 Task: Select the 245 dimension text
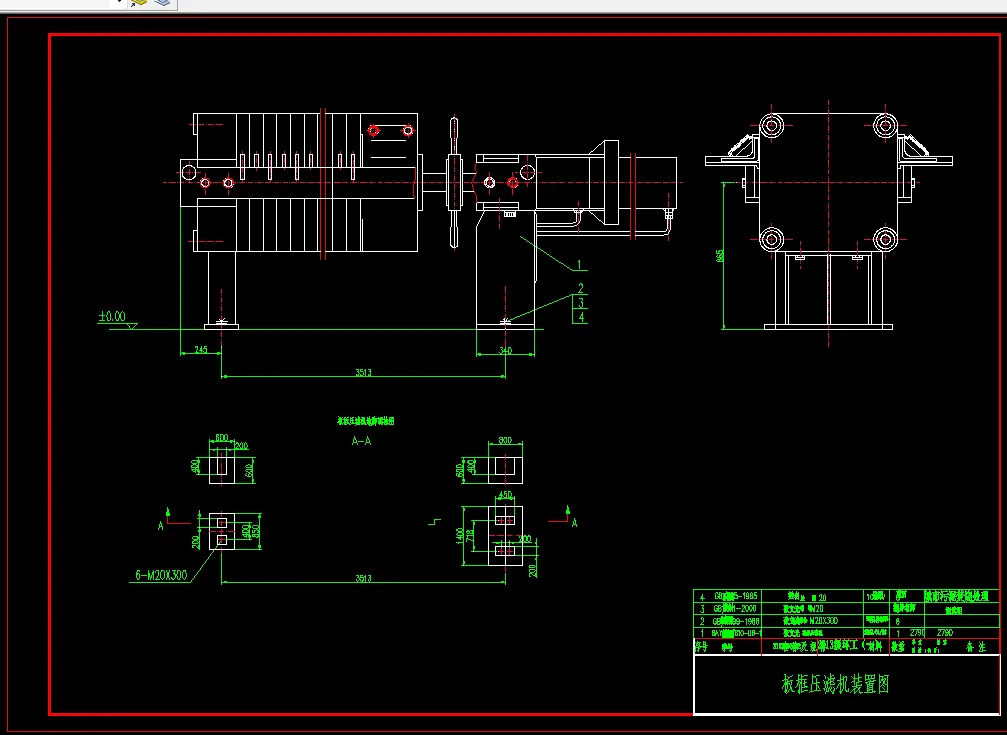(x=200, y=350)
